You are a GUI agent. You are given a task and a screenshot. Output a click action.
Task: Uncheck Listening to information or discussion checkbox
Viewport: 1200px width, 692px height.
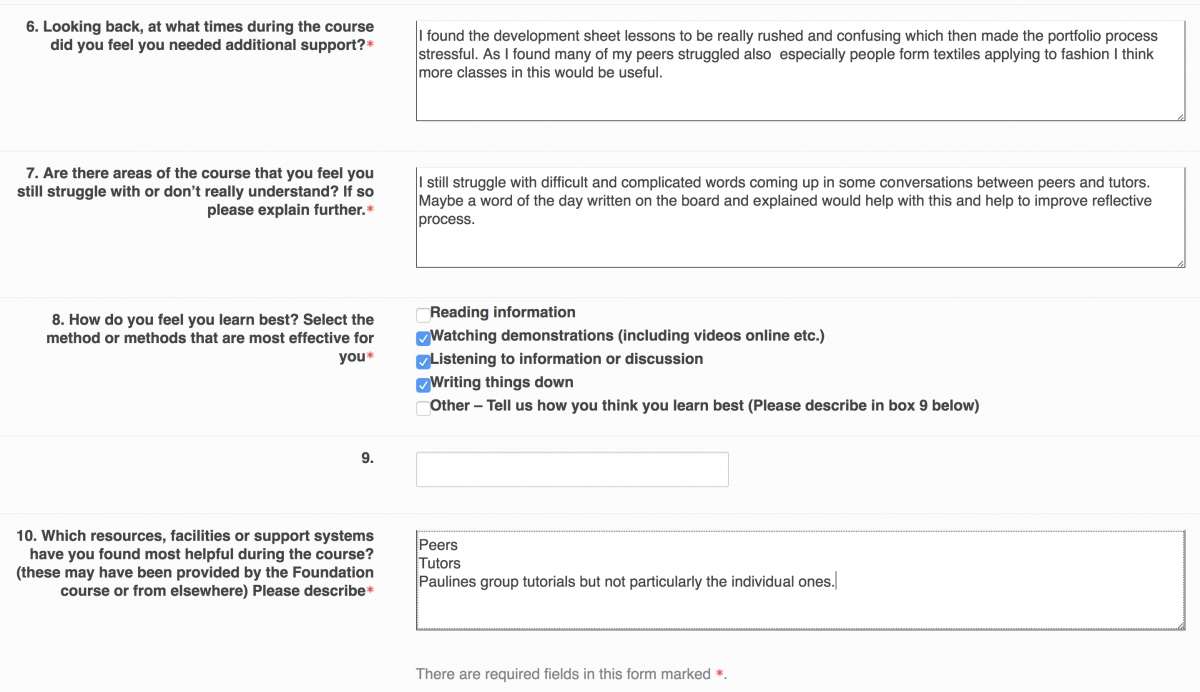tap(423, 361)
